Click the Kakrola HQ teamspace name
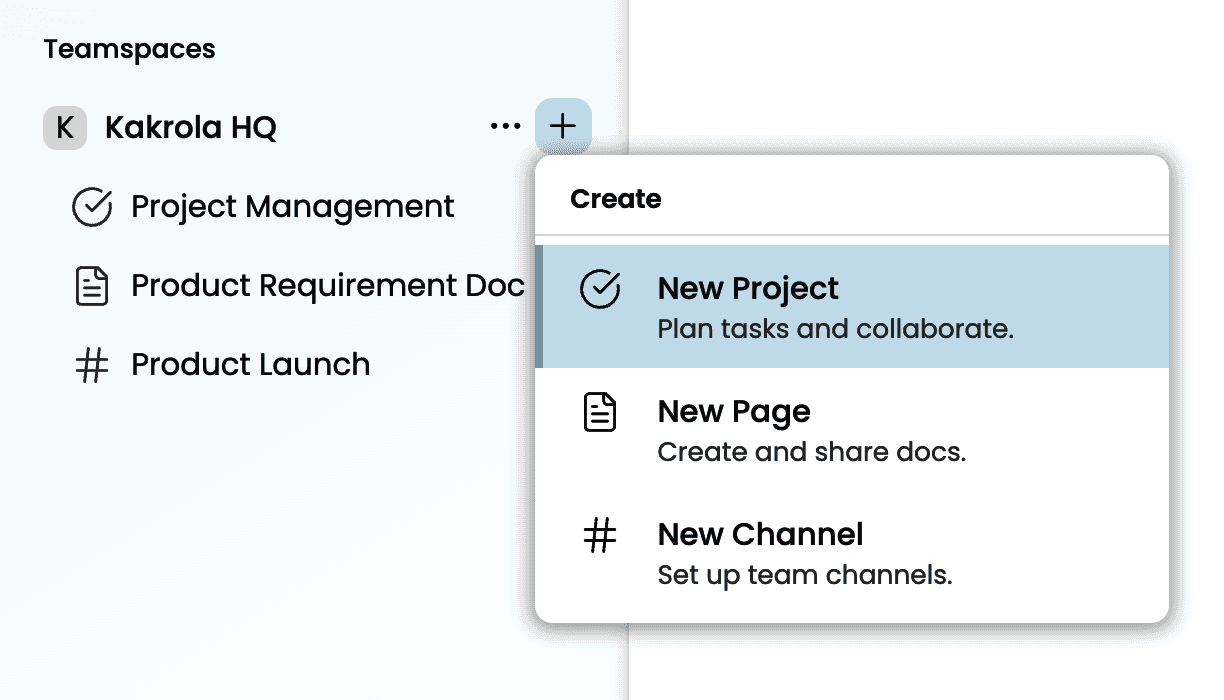 pos(191,128)
